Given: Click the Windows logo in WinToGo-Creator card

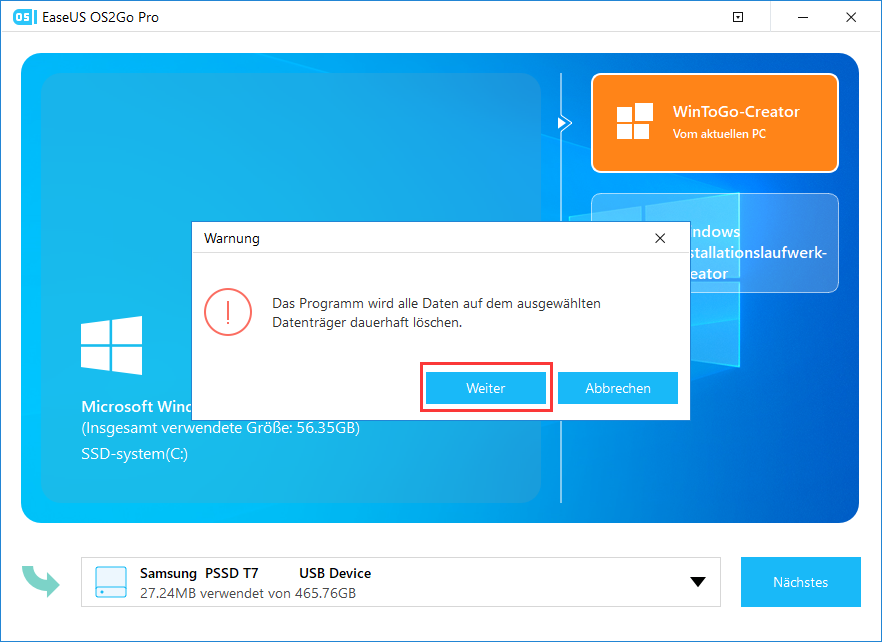Looking at the screenshot, I should tap(634, 121).
